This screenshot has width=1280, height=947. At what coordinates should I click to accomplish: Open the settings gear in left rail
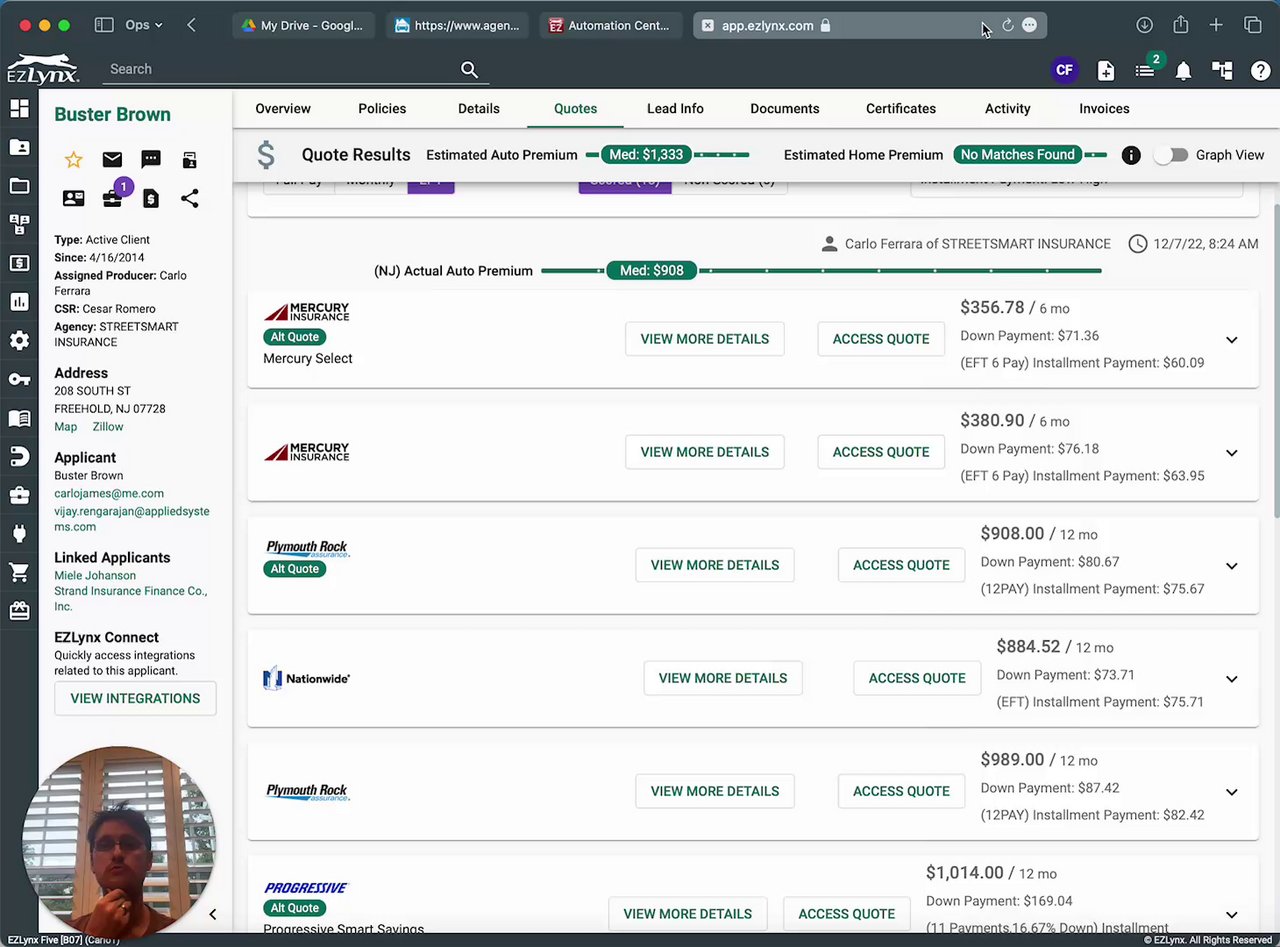[x=19, y=340]
